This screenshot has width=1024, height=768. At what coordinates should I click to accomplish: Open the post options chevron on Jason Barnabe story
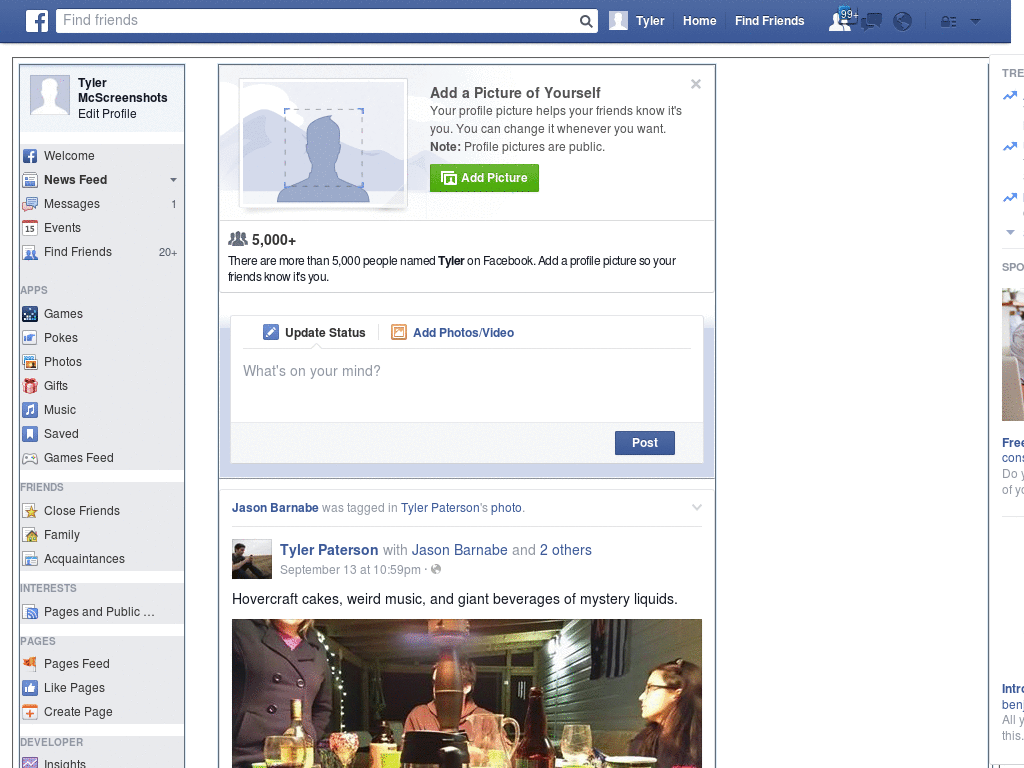click(x=697, y=507)
